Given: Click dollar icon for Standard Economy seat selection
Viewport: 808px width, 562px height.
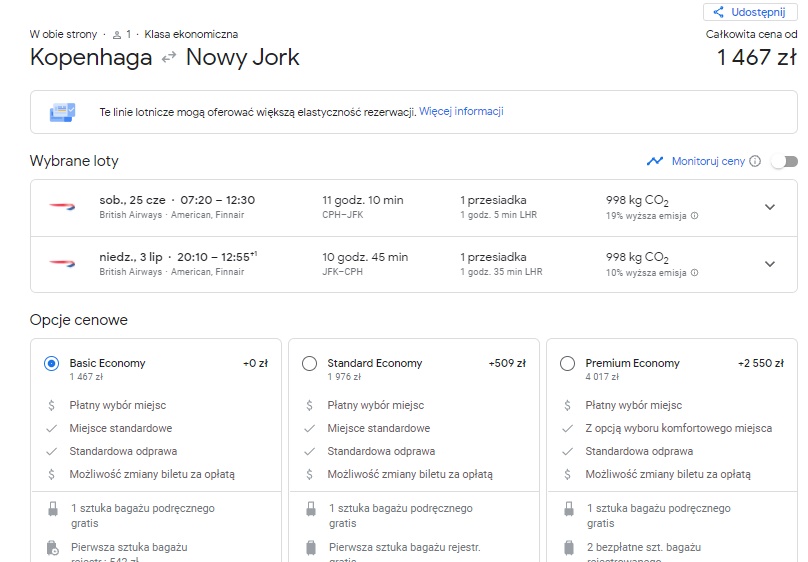Looking at the screenshot, I should coord(309,405).
